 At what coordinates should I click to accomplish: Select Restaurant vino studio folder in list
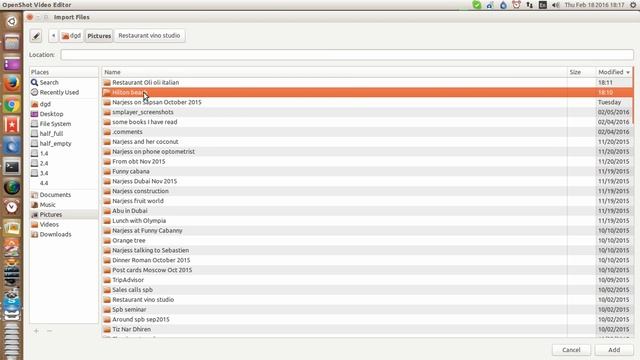[367, 300]
